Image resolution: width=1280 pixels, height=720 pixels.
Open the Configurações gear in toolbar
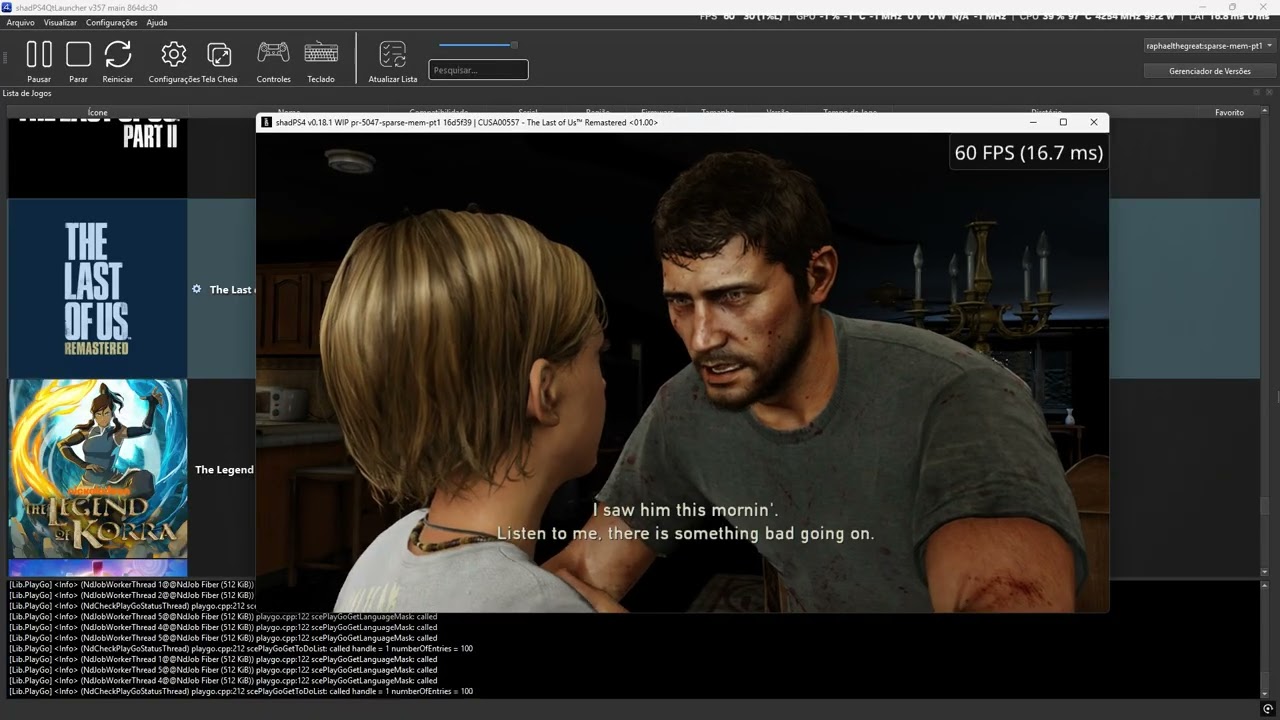[x=174, y=55]
